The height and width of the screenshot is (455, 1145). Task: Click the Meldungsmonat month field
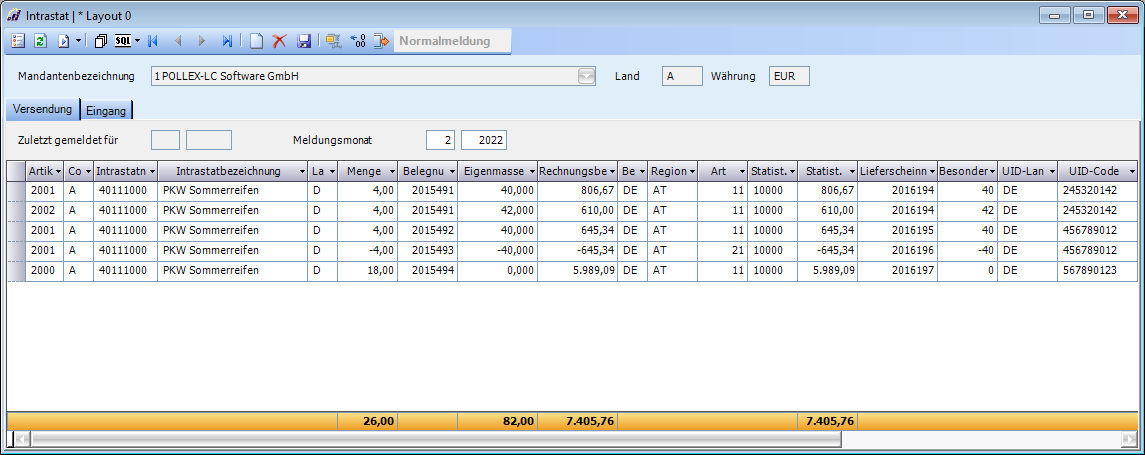(440, 140)
